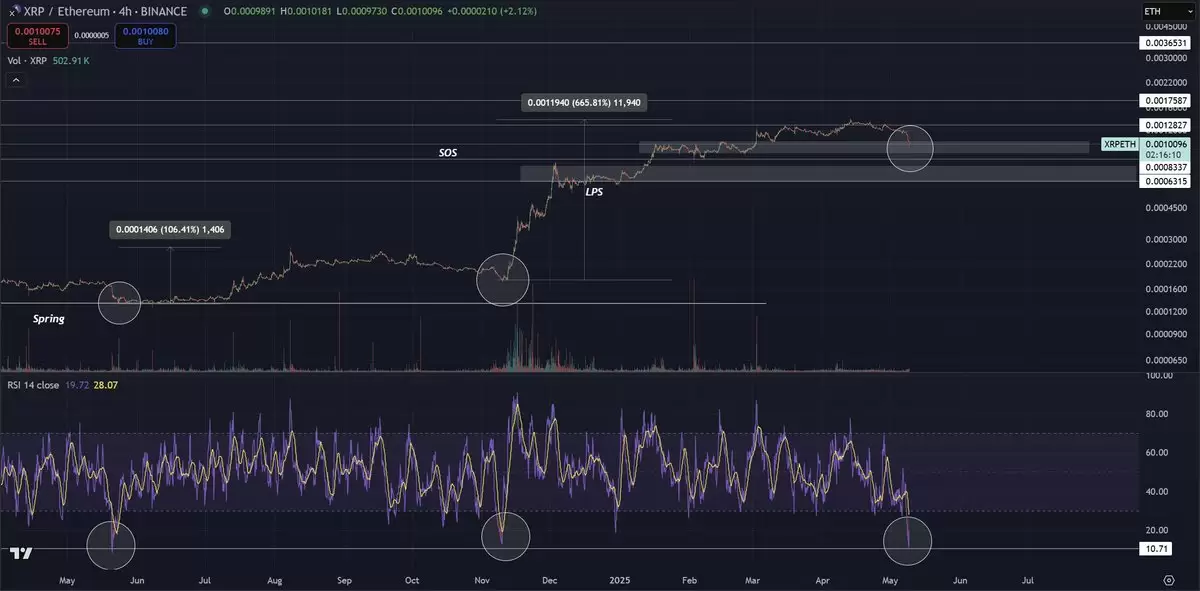Select the 665.81% price range measurement label
1200x591 pixels.
pyautogui.click(x=585, y=102)
